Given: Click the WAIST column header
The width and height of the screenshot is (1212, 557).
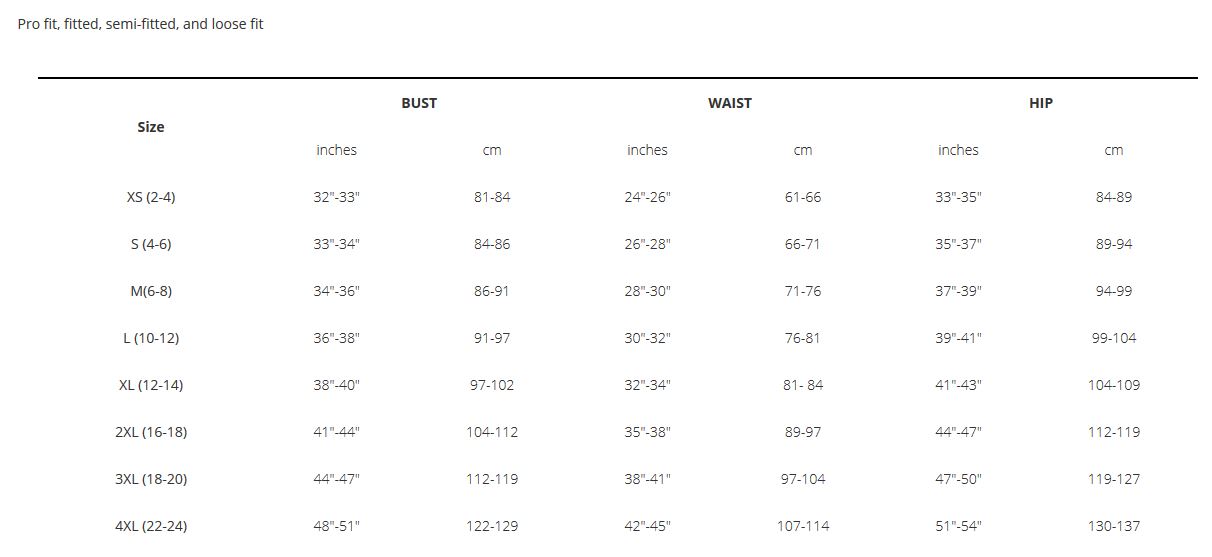Looking at the screenshot, I should [730, 103].
